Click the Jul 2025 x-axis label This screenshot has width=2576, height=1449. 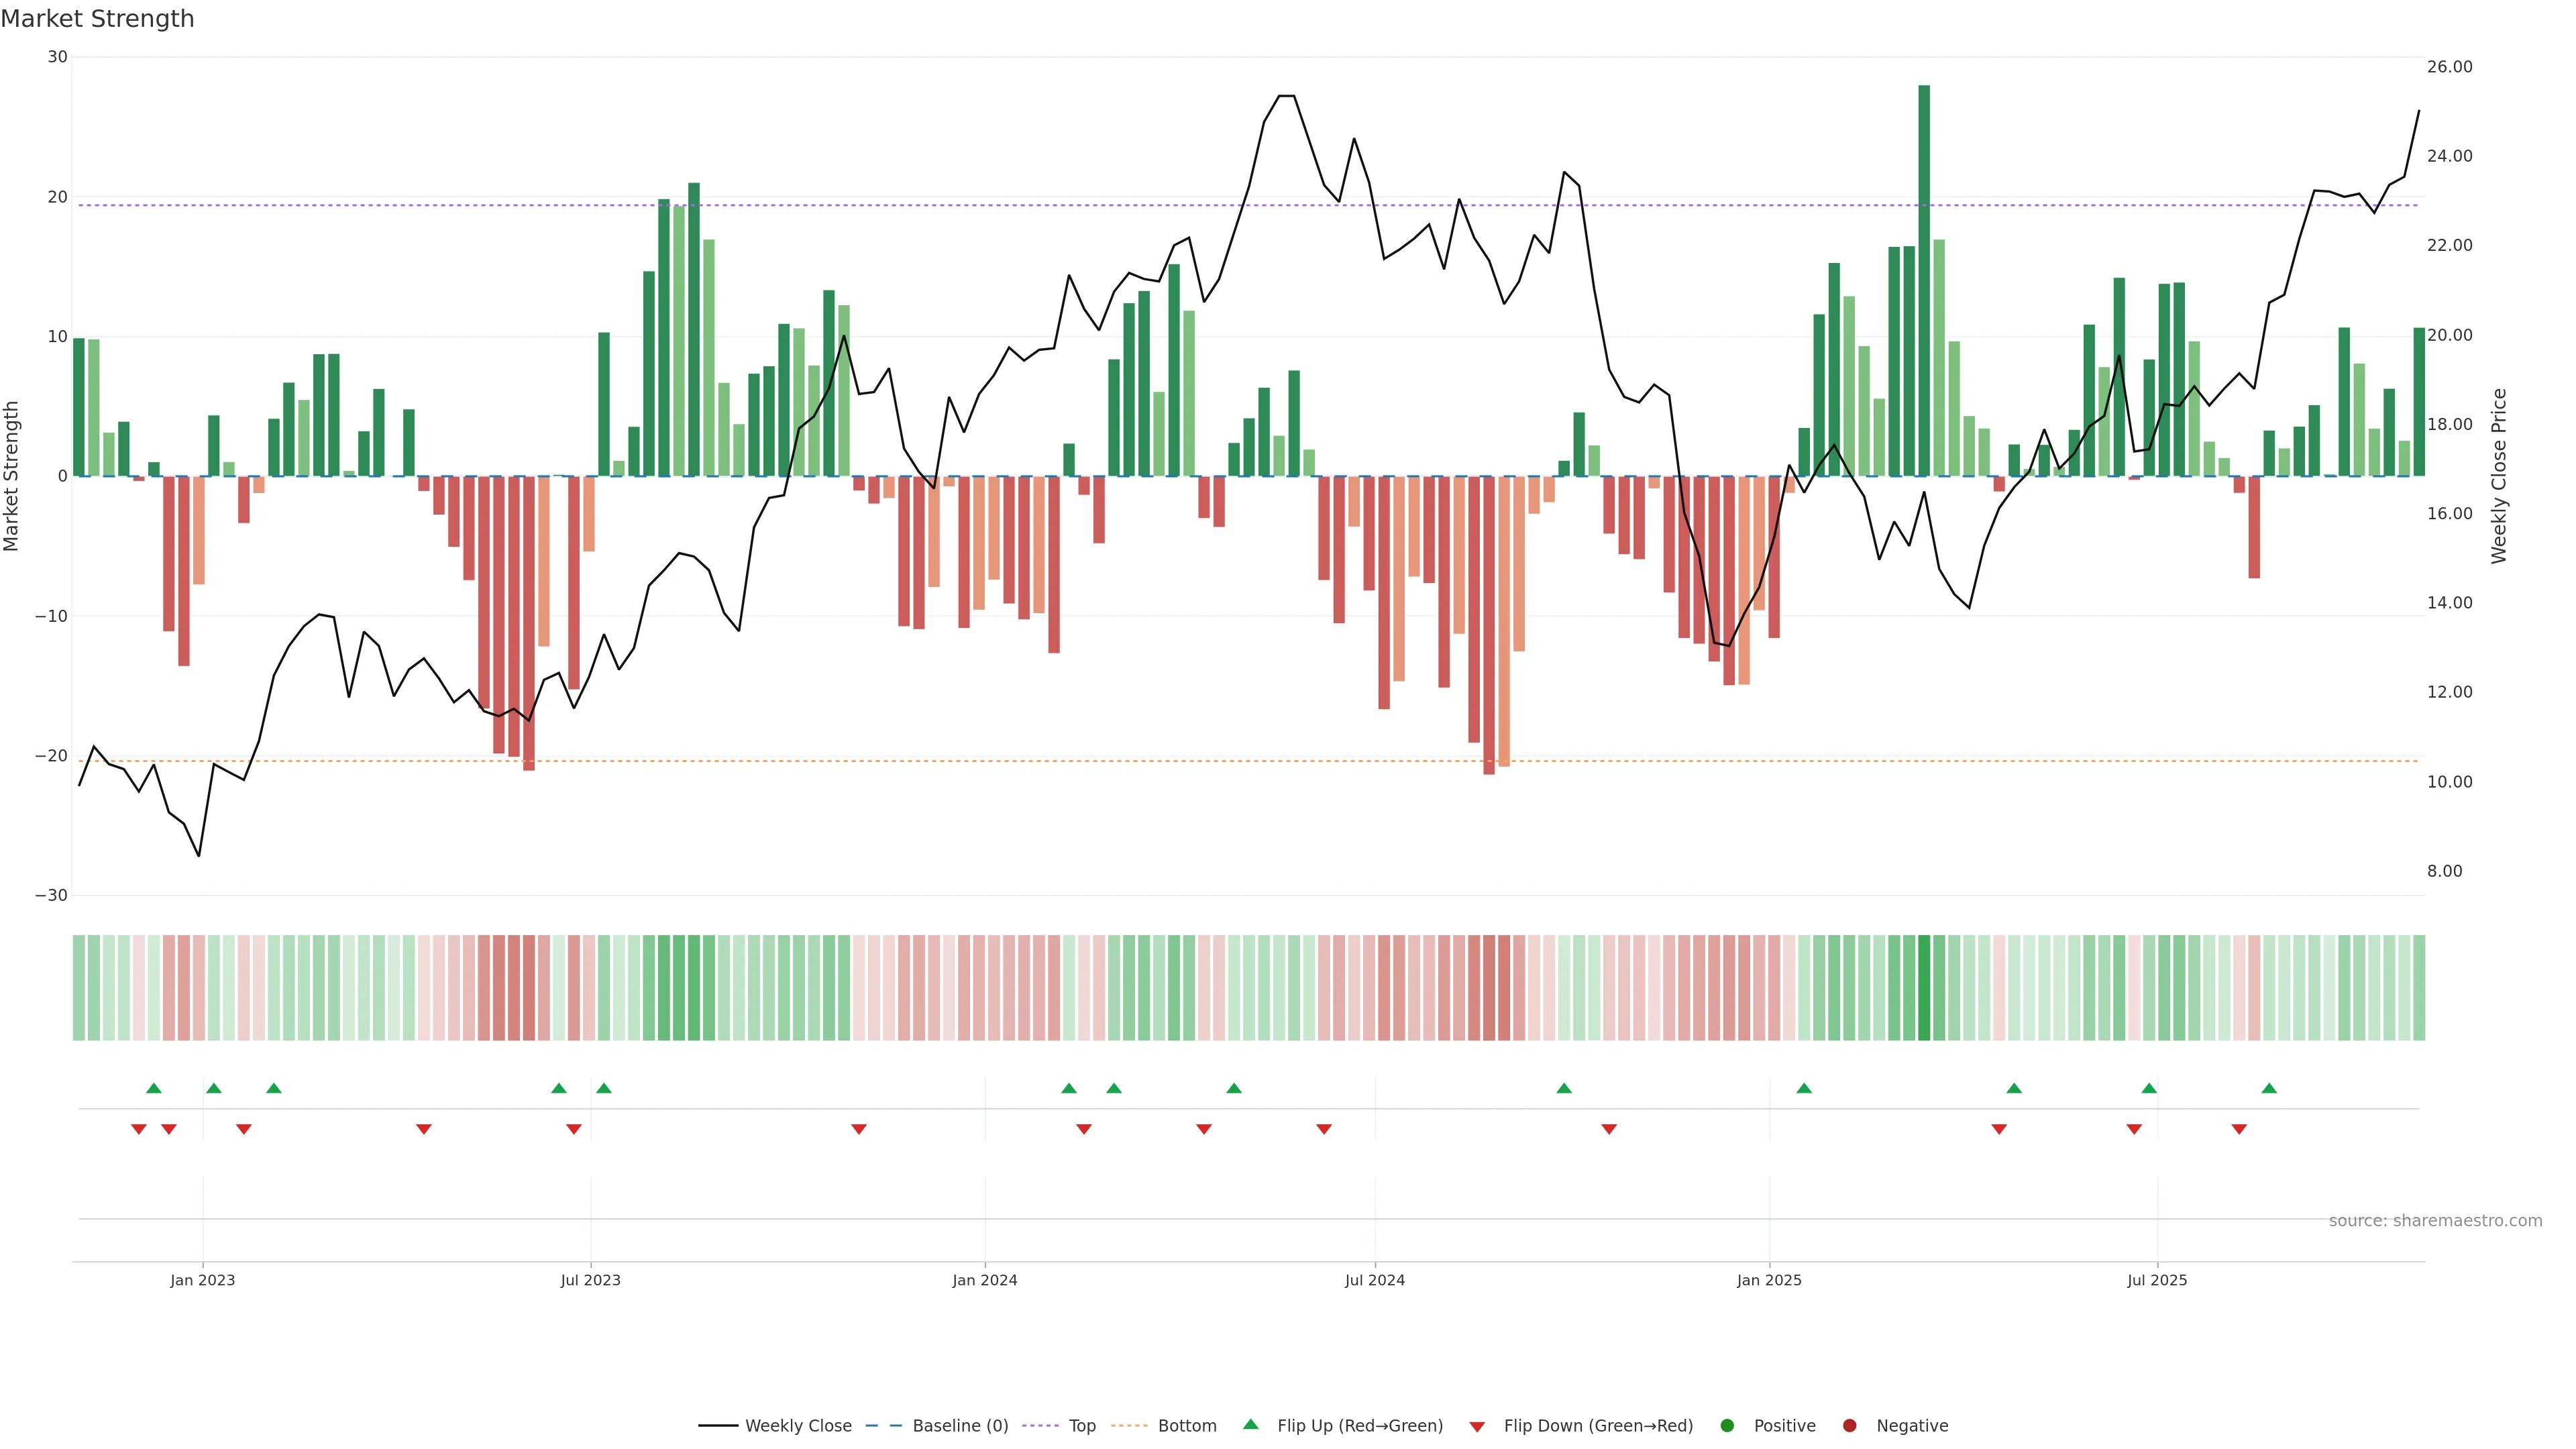(2157, 1280)
